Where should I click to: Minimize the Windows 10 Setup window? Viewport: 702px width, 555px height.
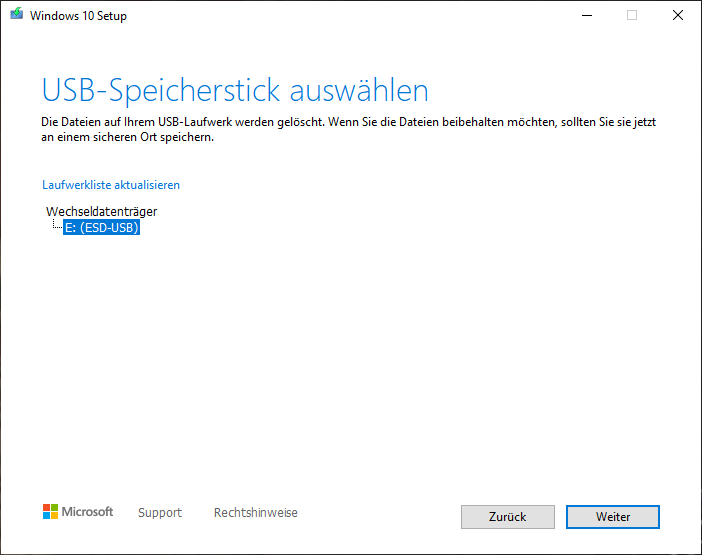(x=585, y=16)
